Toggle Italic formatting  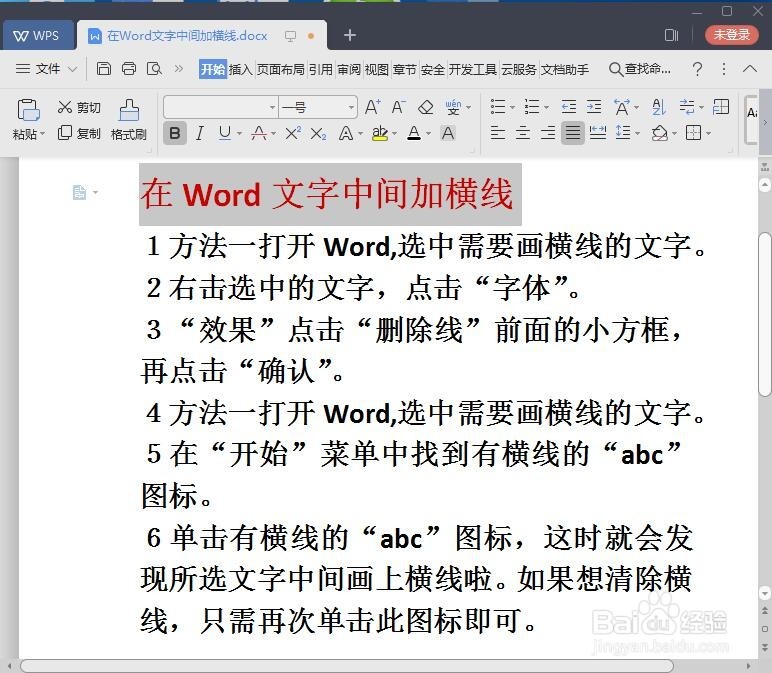point(199,133)
